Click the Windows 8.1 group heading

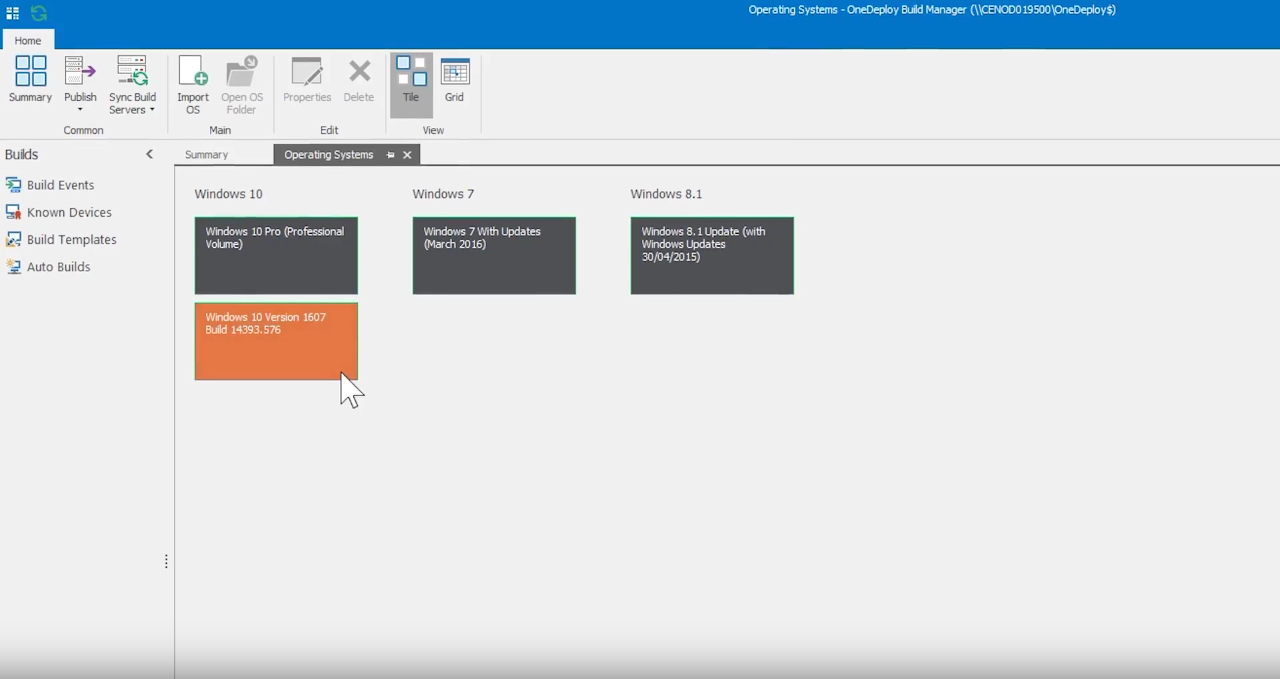[666, 194]
